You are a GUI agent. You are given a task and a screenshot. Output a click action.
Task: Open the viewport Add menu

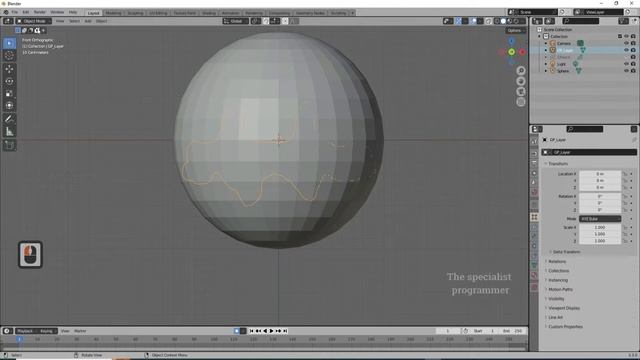[x=88, y=21]
